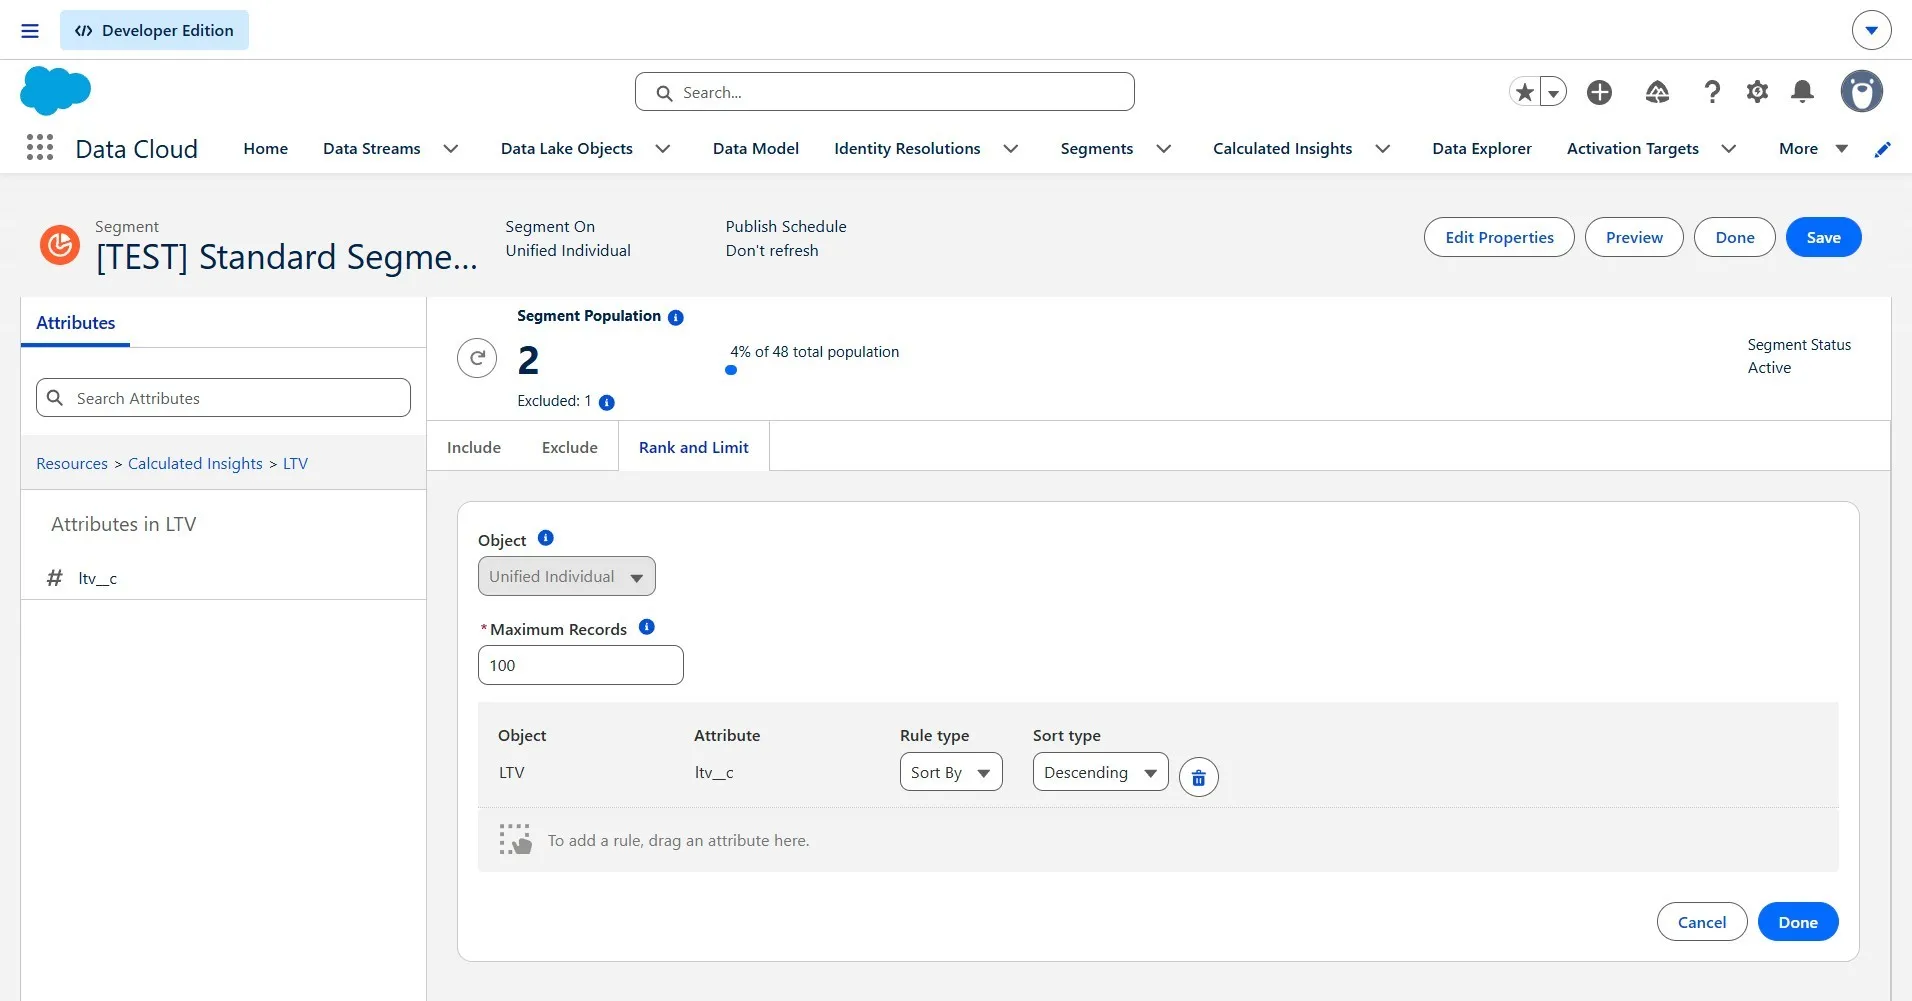The image size is (1912, 1001).
Task: Open the Help question mark icon
Action: click(1712, 92)
